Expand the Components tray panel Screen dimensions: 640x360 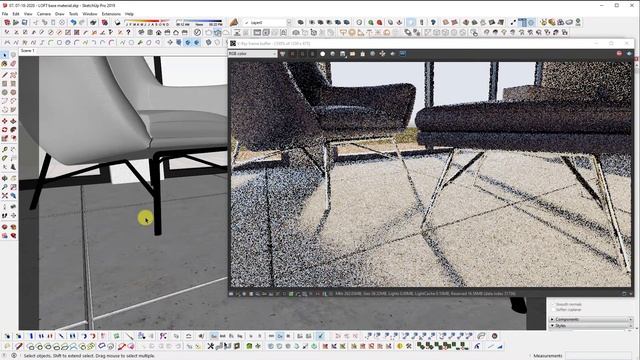[590, 320]
